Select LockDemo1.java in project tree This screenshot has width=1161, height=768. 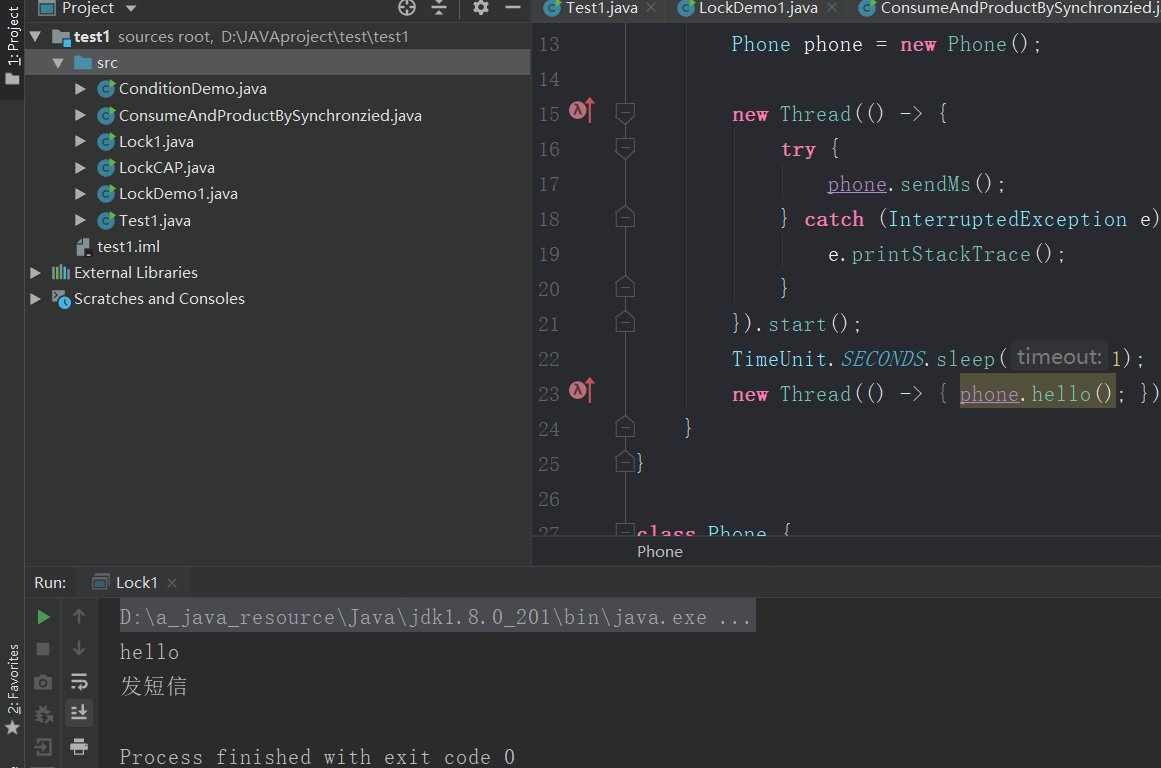(x=178, y=194)
